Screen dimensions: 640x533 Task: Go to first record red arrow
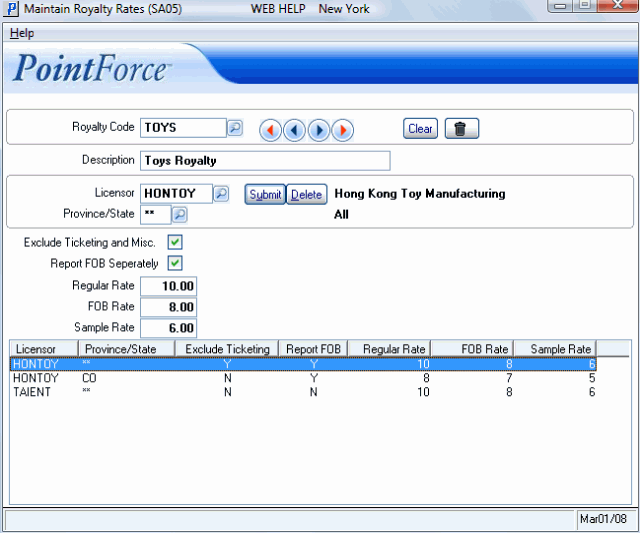point(270,130)
